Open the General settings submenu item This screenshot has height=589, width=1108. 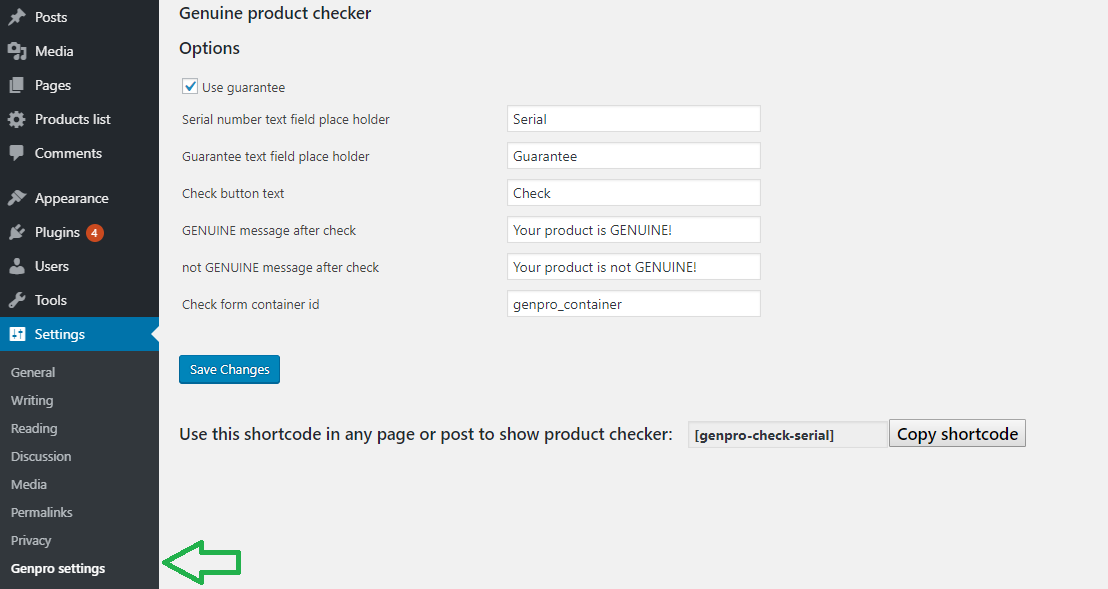[33, 372]
